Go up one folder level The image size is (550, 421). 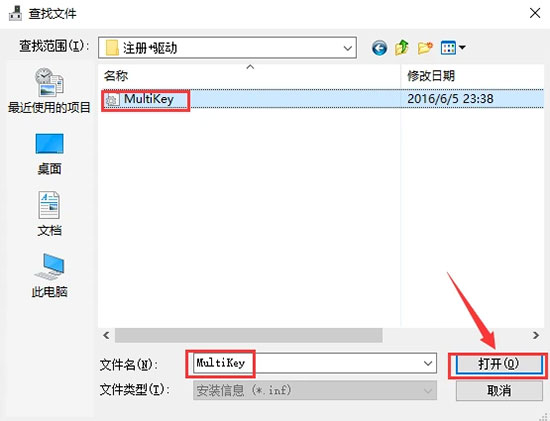402,47
